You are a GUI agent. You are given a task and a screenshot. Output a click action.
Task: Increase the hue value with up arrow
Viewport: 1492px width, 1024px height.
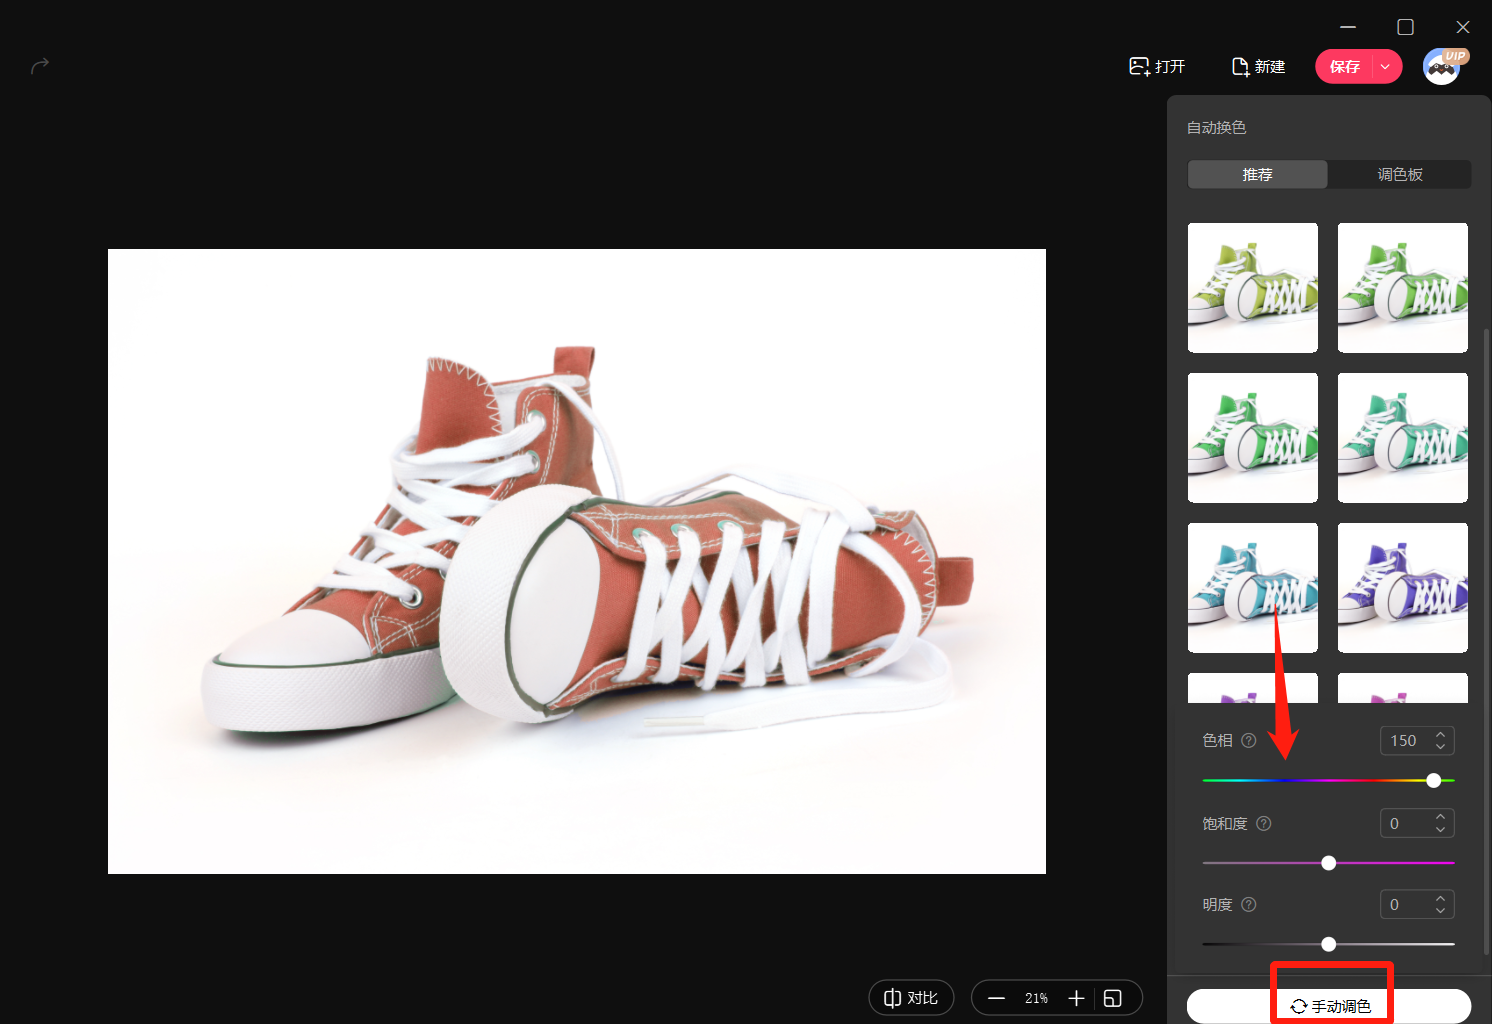coord(1441,735)
